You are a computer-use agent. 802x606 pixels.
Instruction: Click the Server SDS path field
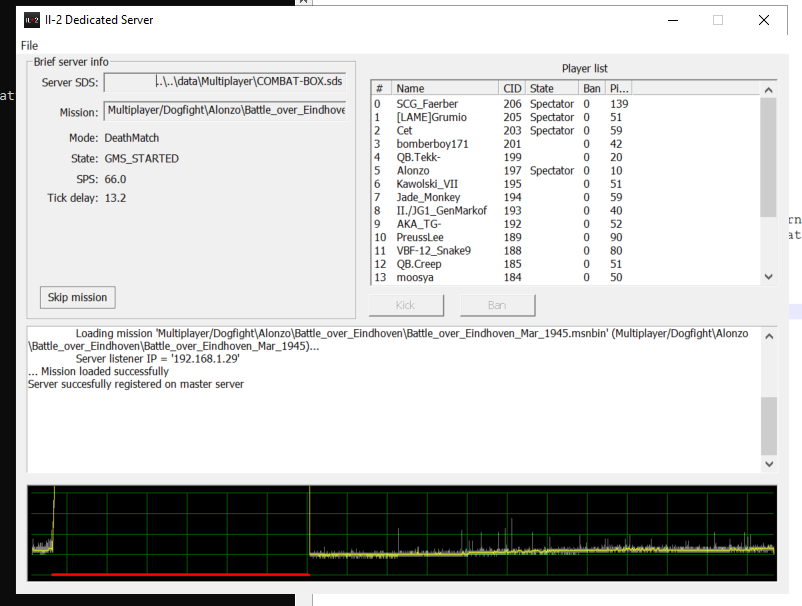(225, 82)
